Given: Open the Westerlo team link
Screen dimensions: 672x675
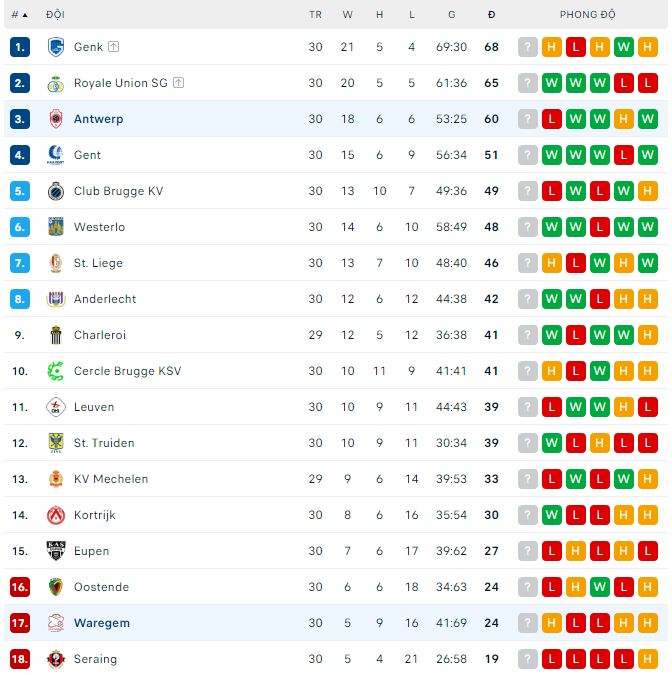Looking at the screenshot, I should [x=99, y=227].
